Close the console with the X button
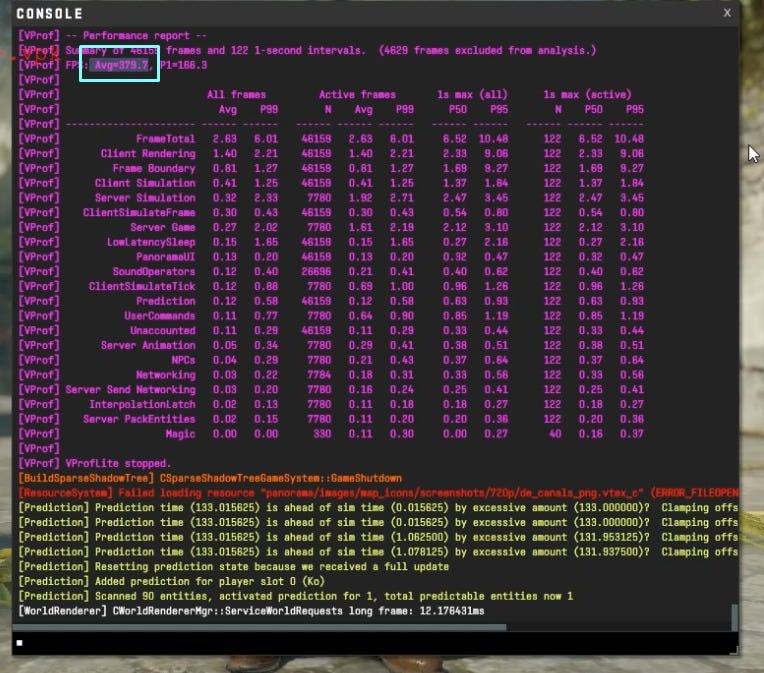 [727, 13]
